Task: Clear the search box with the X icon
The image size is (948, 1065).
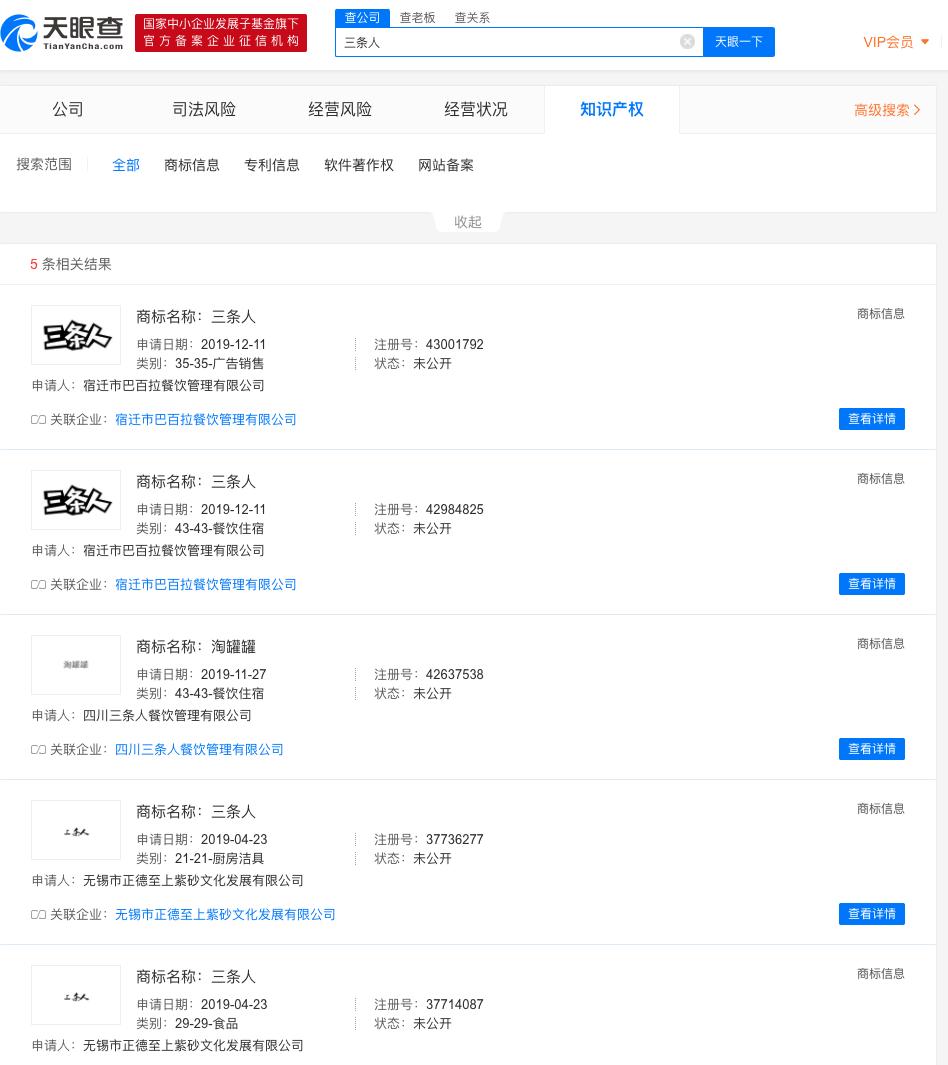Action: coord(687,42)
